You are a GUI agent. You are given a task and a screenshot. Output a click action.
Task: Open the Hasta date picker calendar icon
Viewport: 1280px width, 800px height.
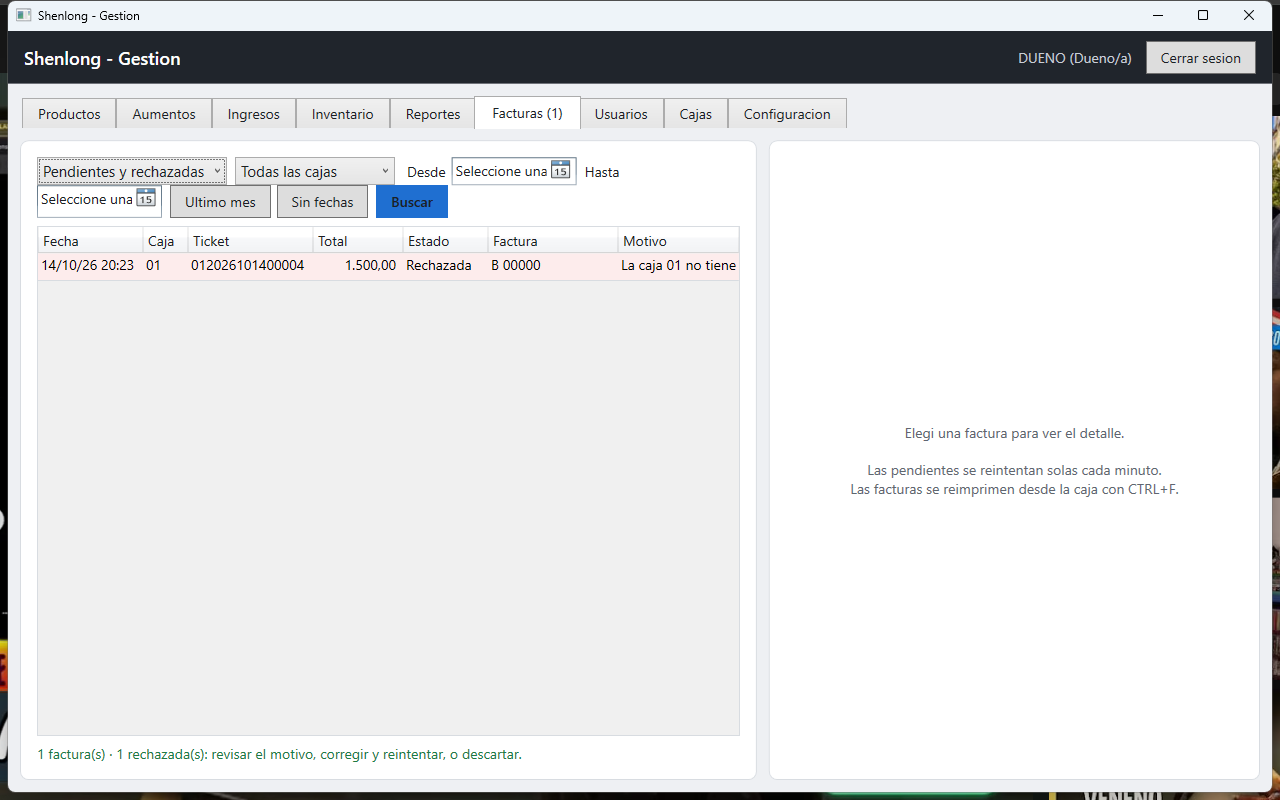146,198
